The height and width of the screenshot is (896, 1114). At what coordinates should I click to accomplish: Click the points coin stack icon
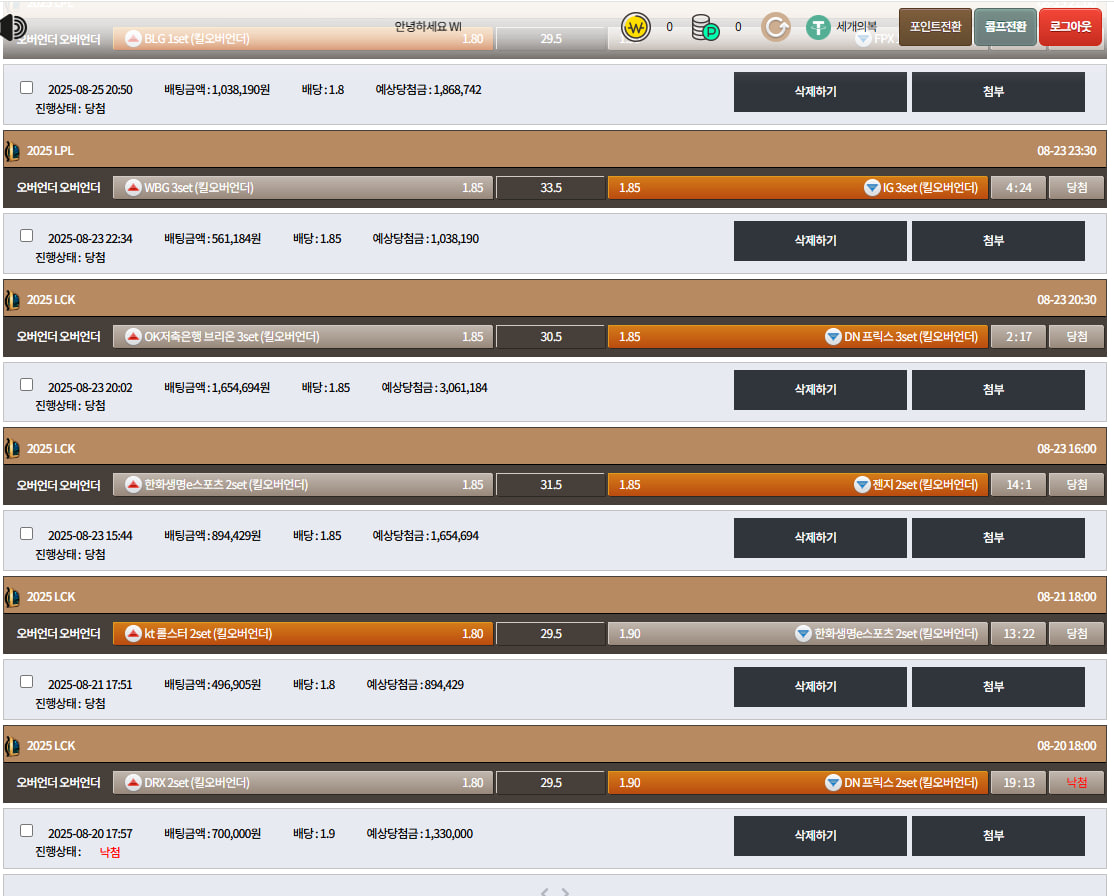706,27
